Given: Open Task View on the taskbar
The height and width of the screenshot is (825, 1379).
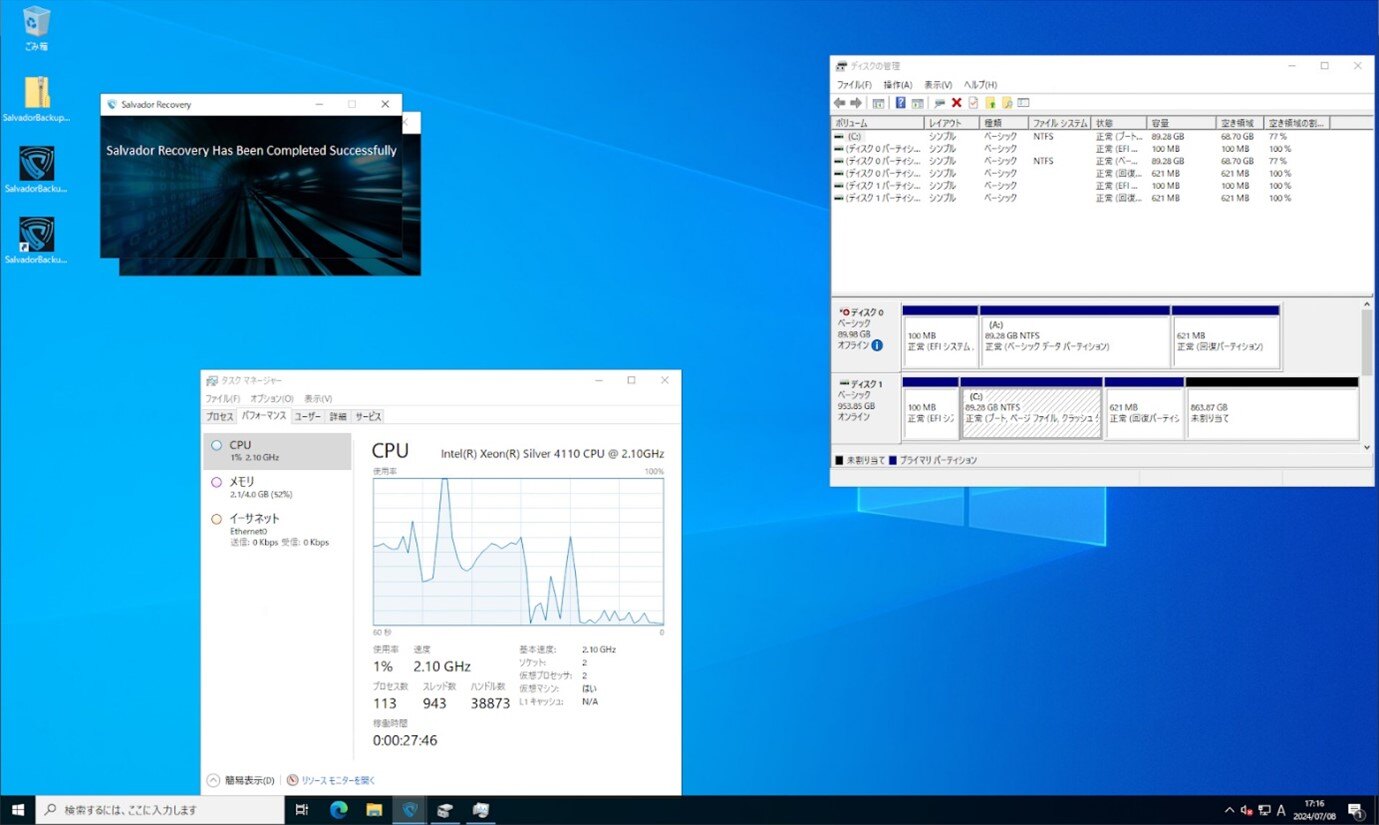Looking at the screenshot, I should click(302, 810).
